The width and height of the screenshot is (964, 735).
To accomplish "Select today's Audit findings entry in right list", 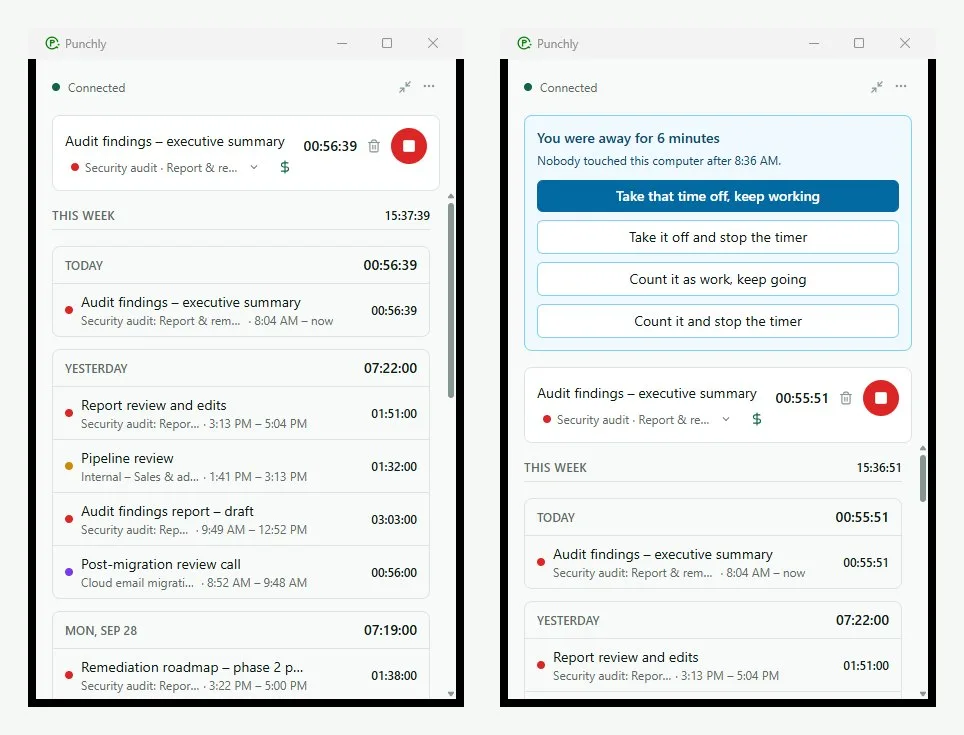I will point(713,562).
